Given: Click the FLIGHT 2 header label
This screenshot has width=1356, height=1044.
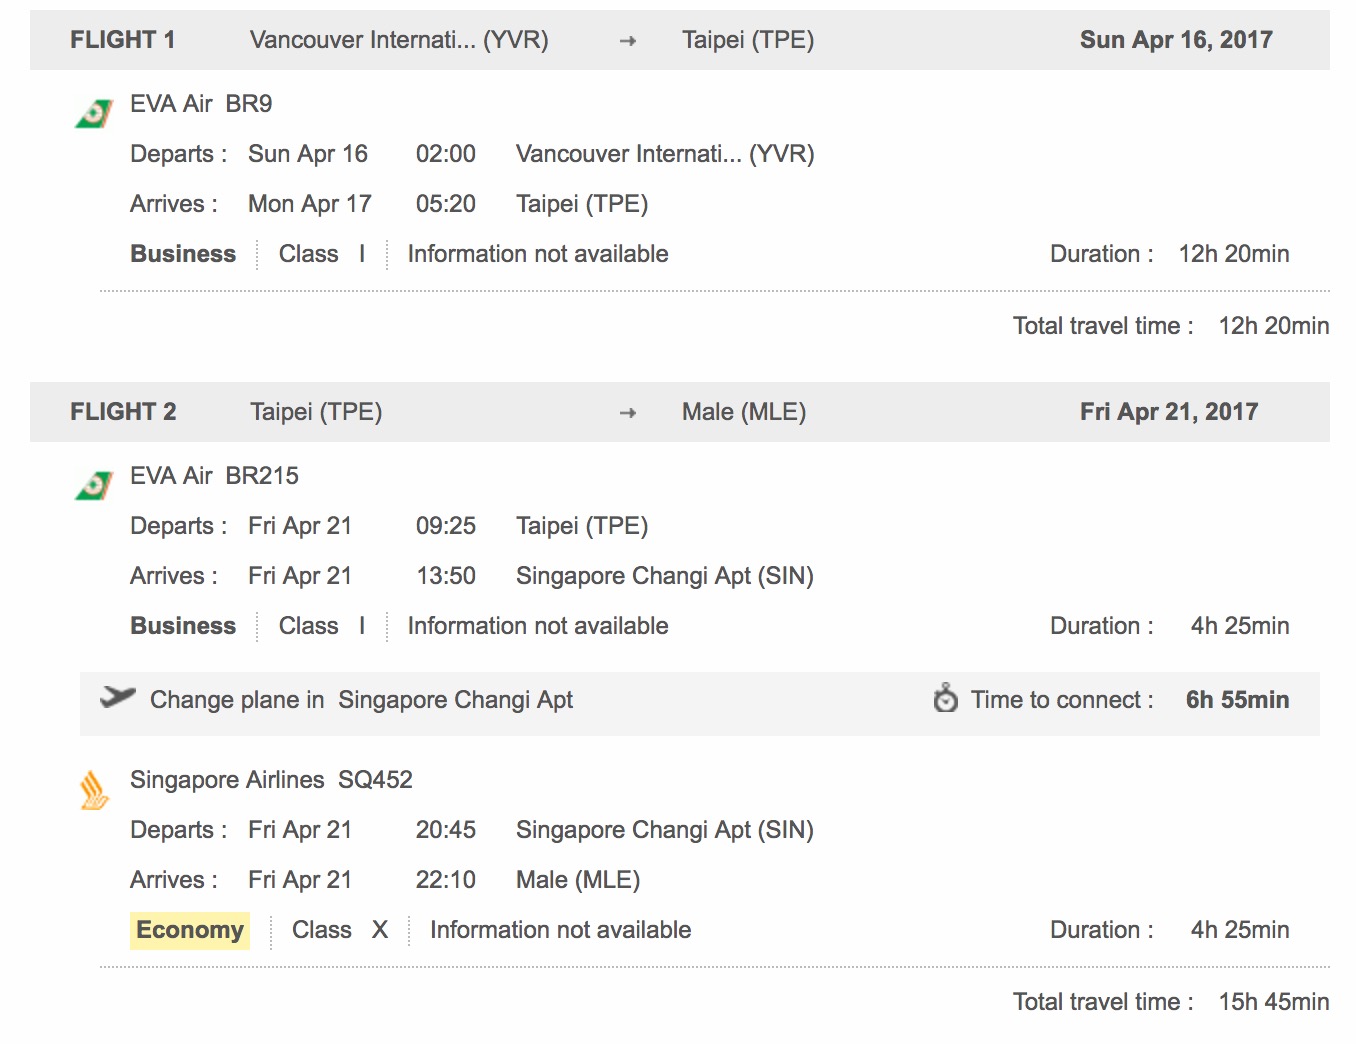Looking at the screenshot, I should coord(123,412).
